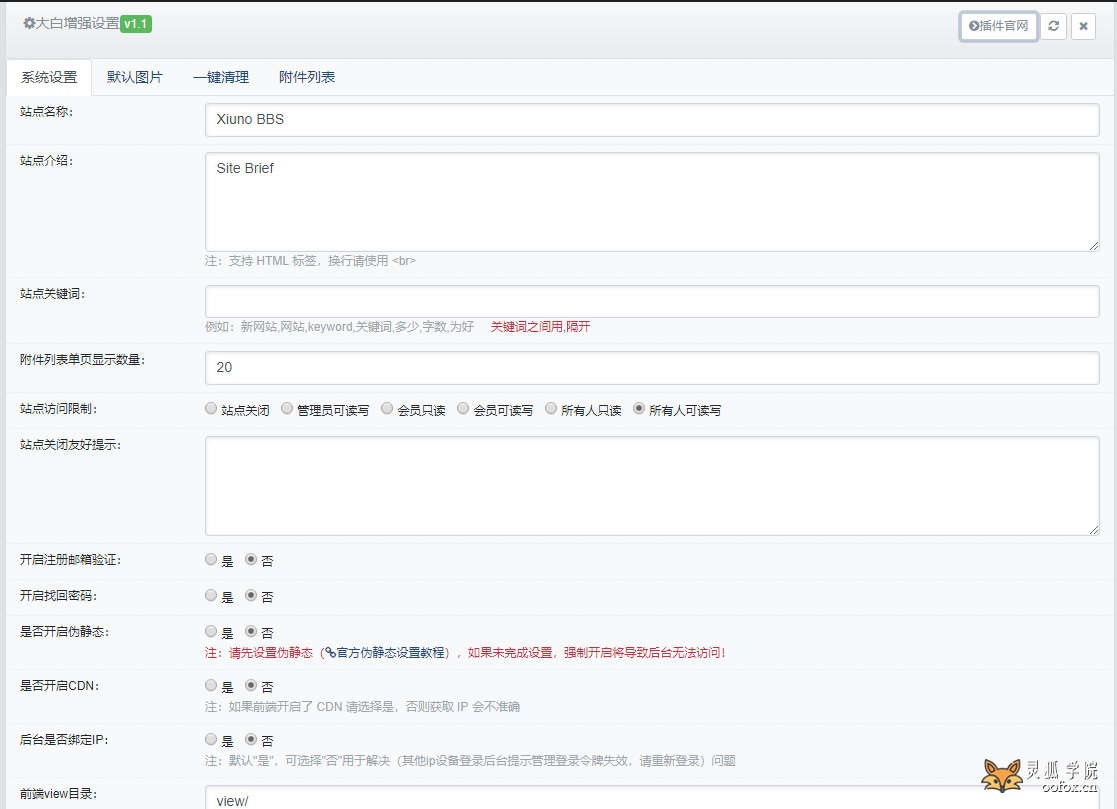Click the refresh icon in the header
Screen dimensions: 1117x809
click(x=1053, y=26)
